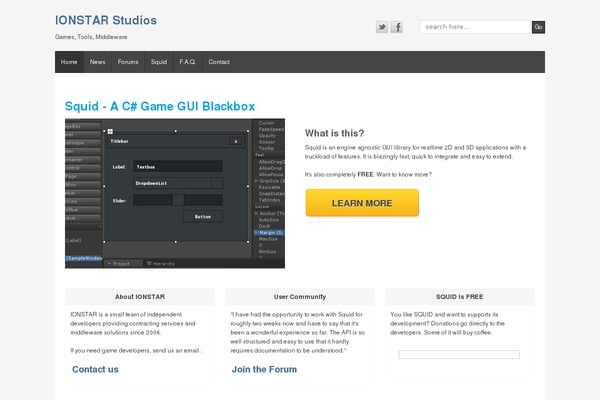This screenshot has width=600, height=400.
Task: Click the 'User Community' panel heading
Action: (300, 297)
